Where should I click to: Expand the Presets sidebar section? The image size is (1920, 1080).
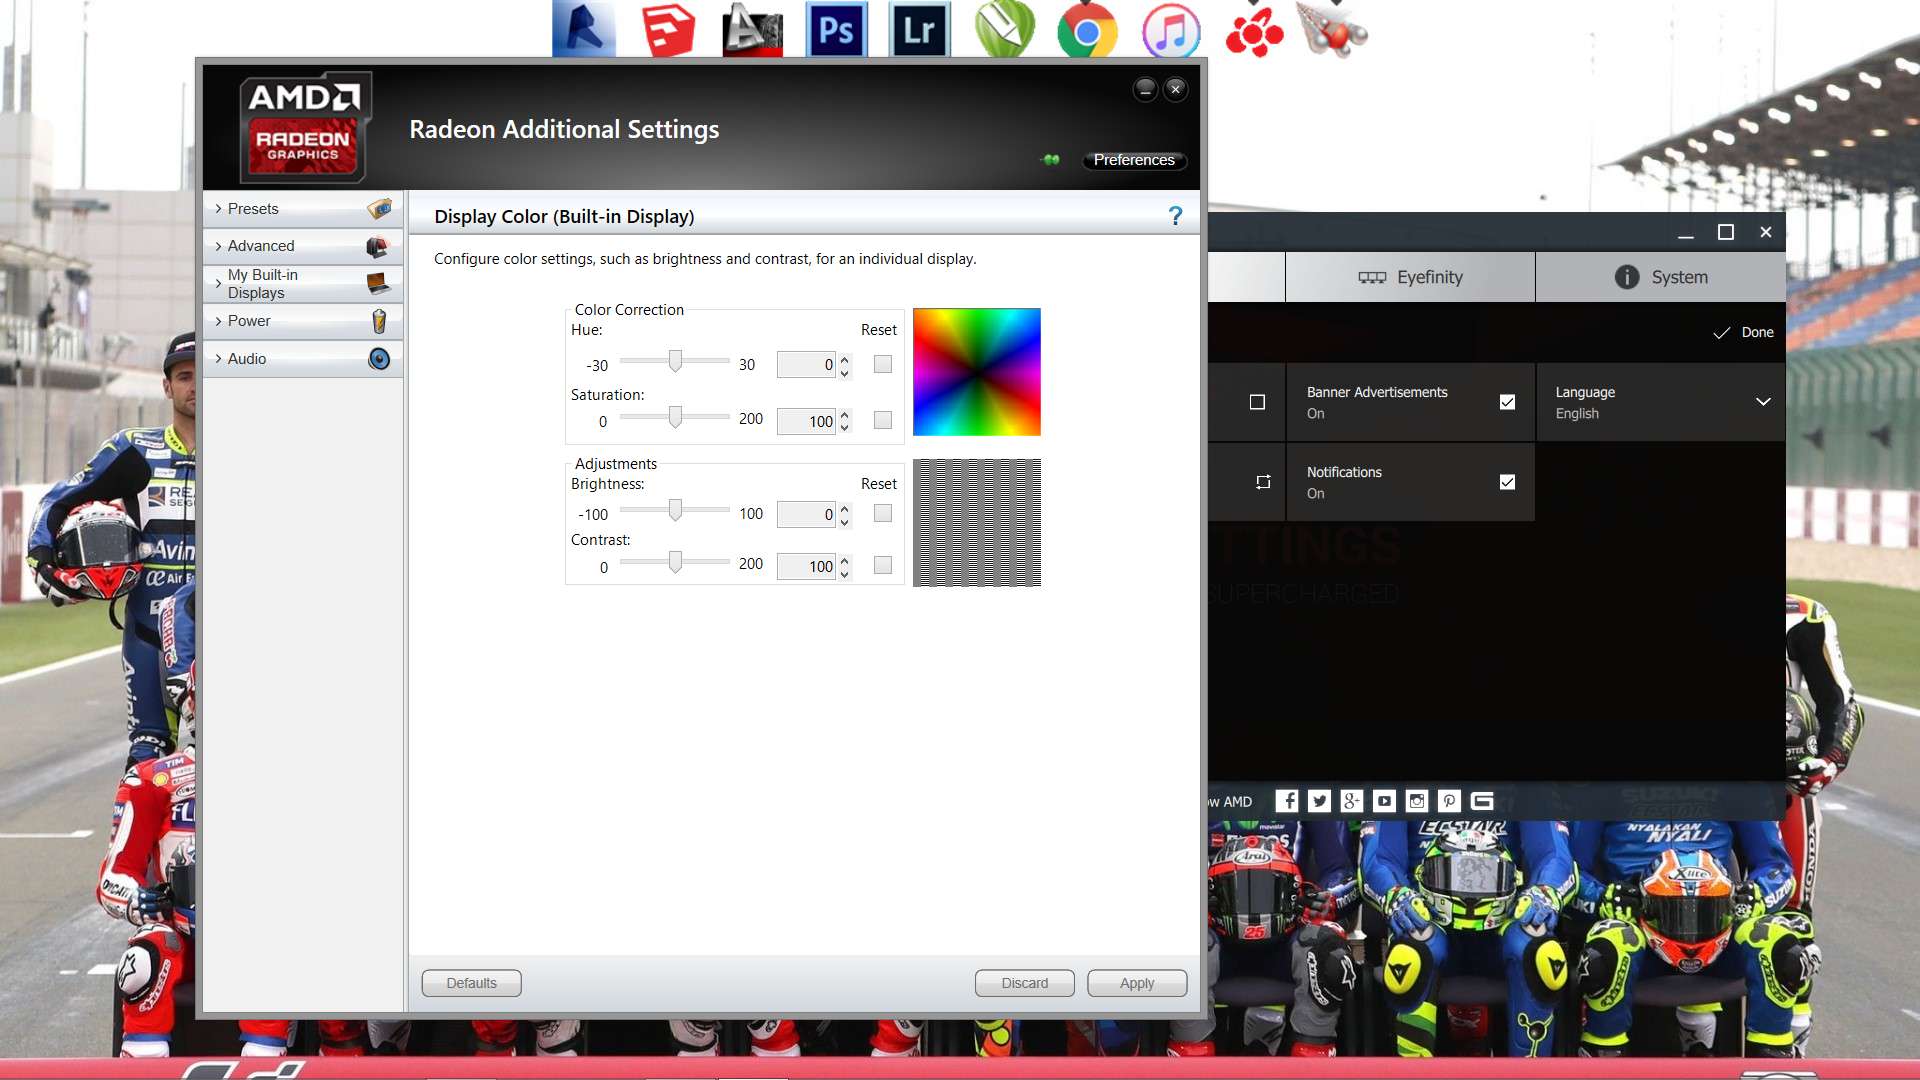point(253,209)
